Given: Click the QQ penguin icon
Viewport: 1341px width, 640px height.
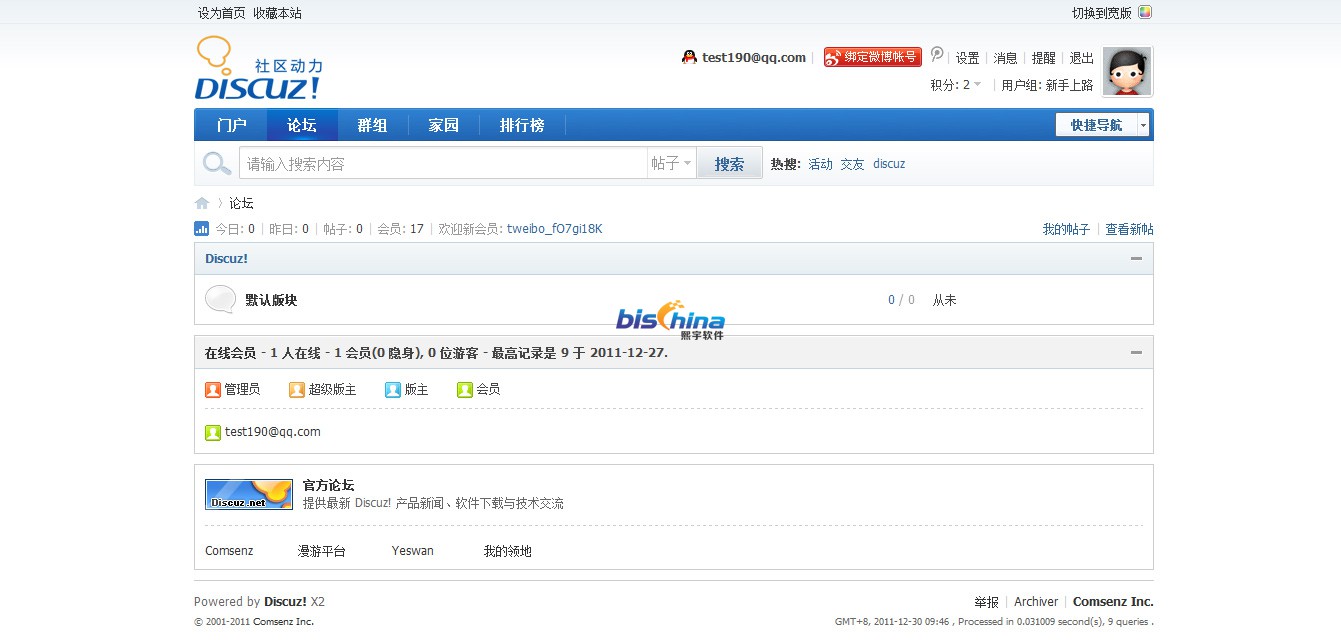Looking at the screenshot, I should (x=689, y=57).
